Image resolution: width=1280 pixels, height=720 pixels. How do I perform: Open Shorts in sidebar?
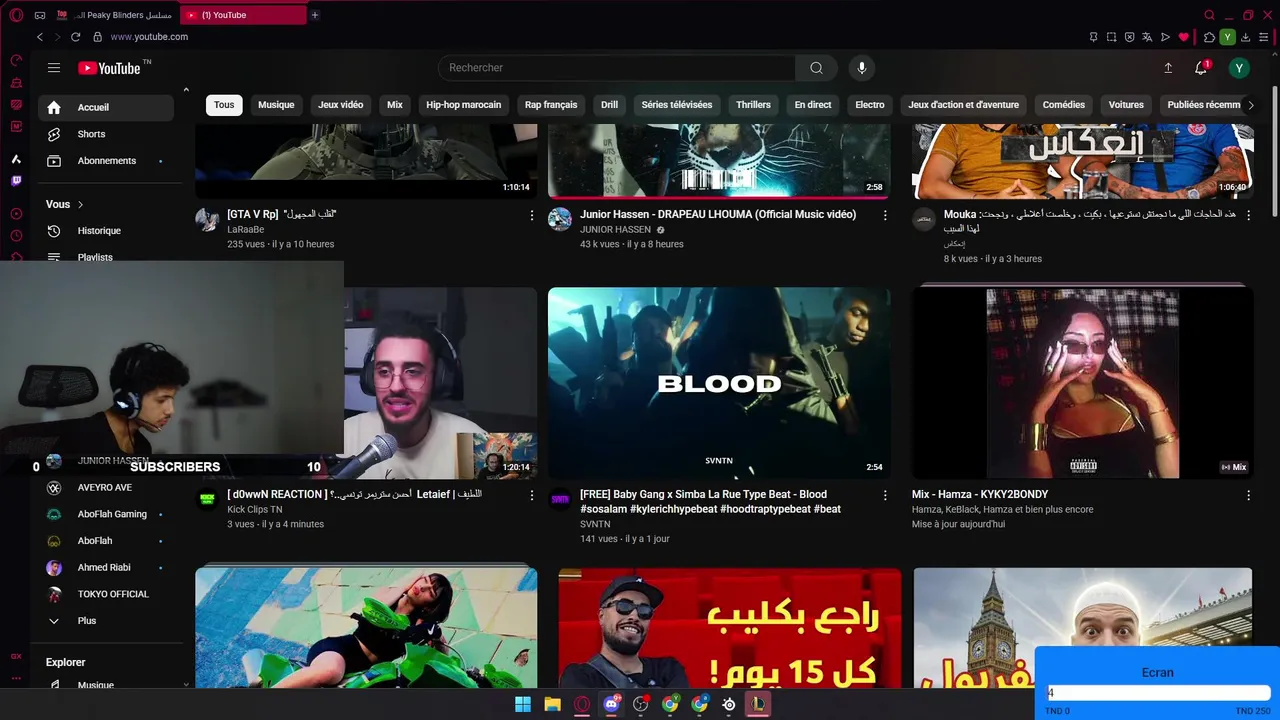point(106,134)
